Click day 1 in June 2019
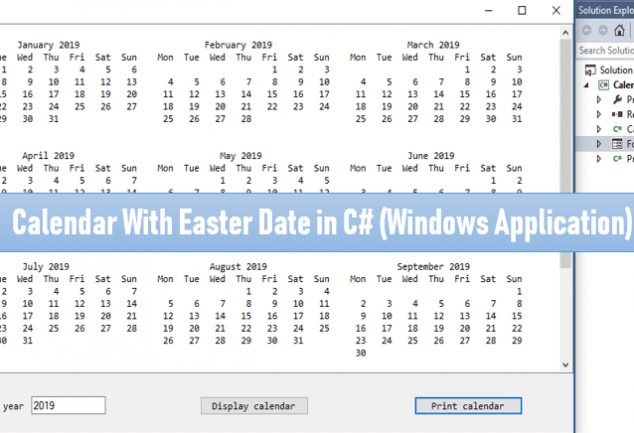The height and width of the screenshot is (433, 634). [x=493, y=181]
